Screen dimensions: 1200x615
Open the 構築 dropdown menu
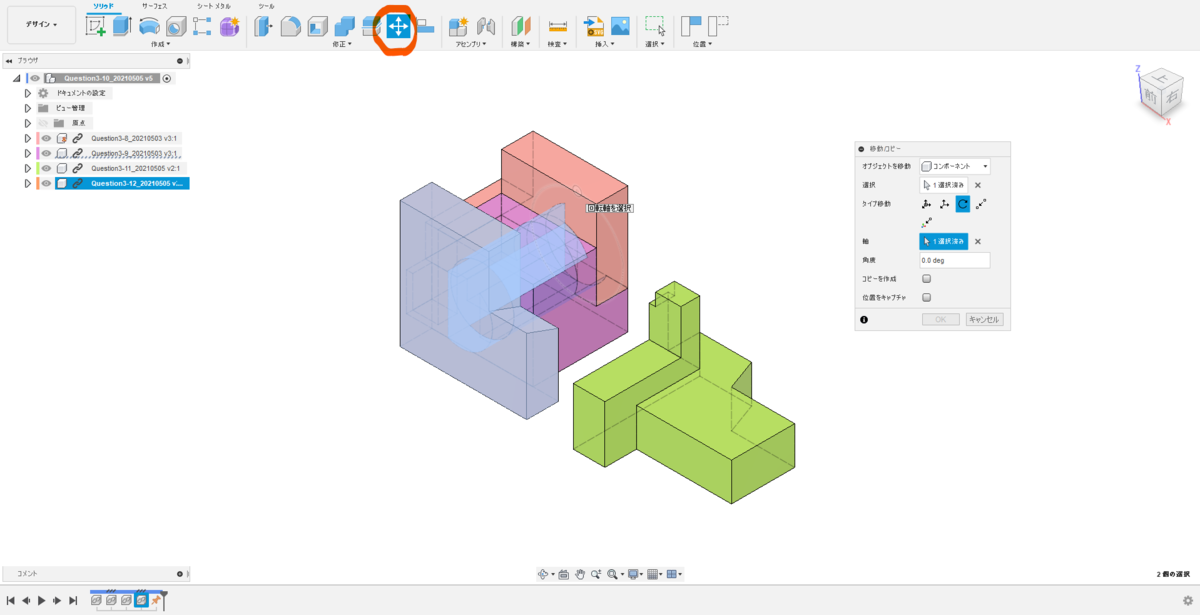pyautogui.click(x=521, y=44)
